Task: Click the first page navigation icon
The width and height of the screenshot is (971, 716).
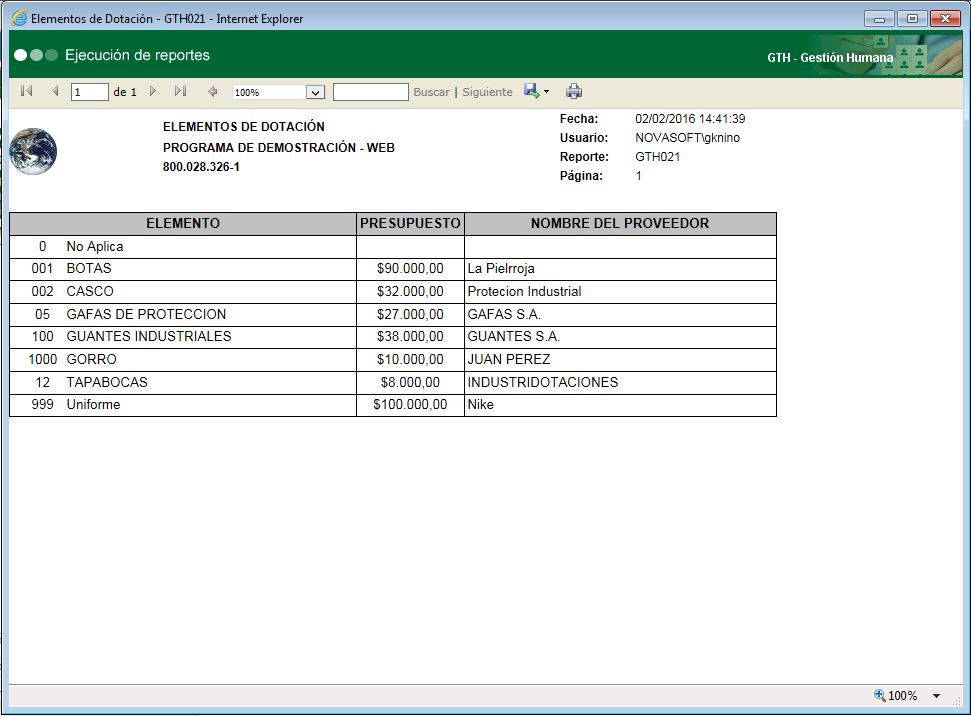Action: (x=26, y=91)
